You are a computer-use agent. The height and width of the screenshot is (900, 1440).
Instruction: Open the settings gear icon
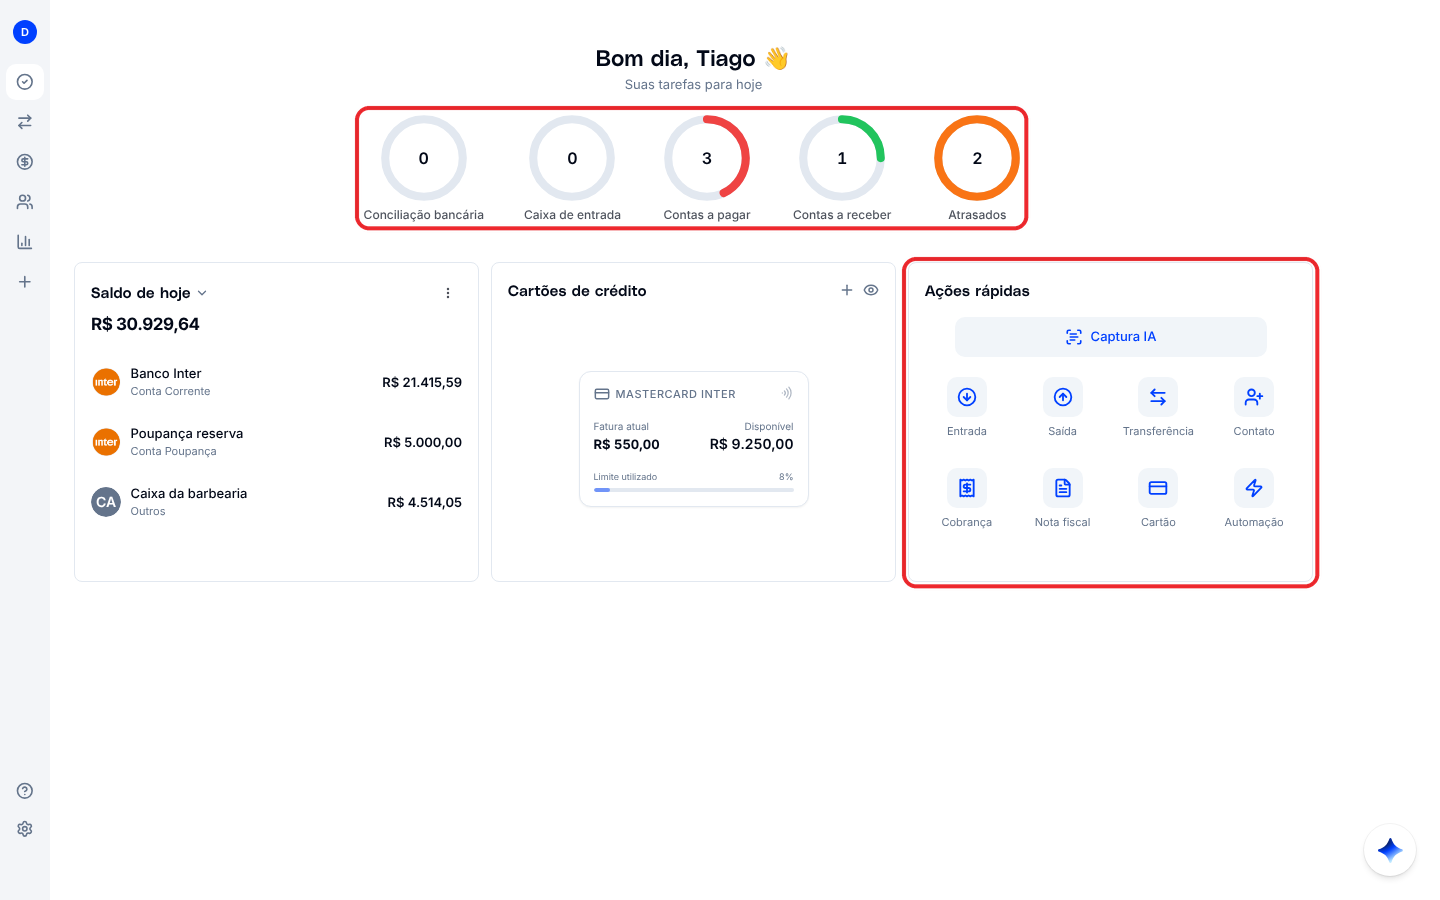(25, 829)
